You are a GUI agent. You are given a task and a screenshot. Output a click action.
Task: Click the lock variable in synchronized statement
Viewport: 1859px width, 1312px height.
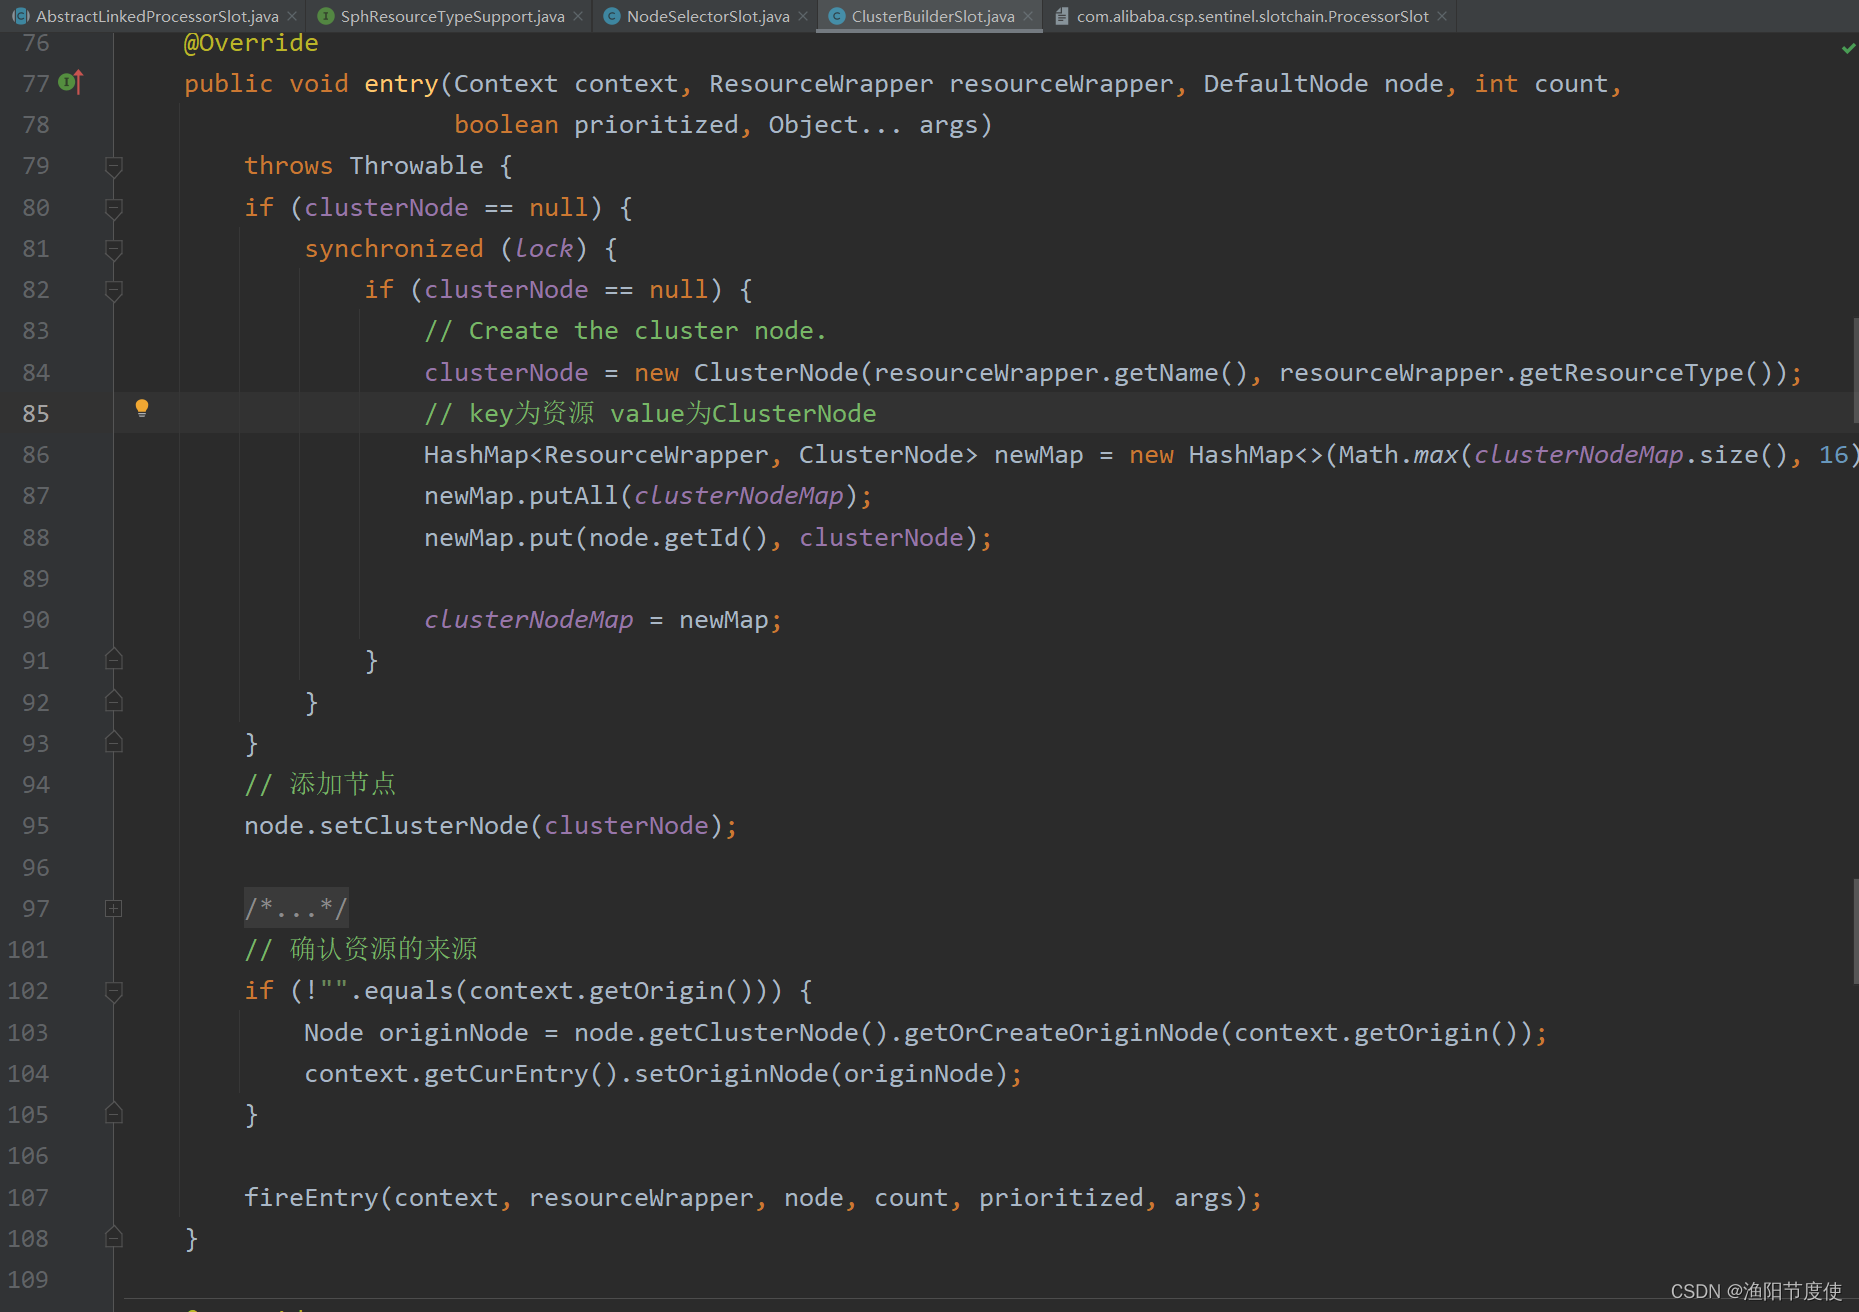click(544, 248)
